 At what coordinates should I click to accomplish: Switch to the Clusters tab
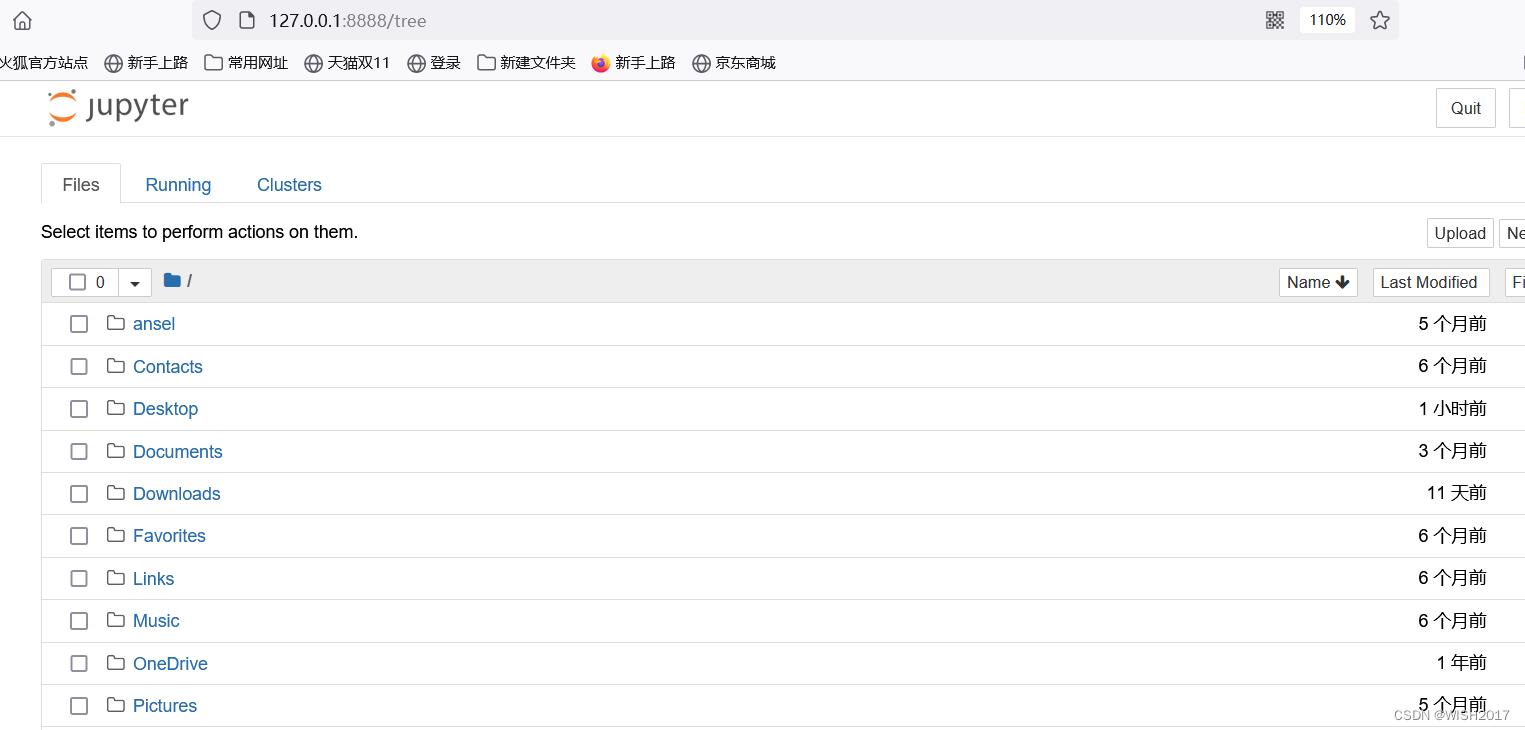(x=289, y=185)
